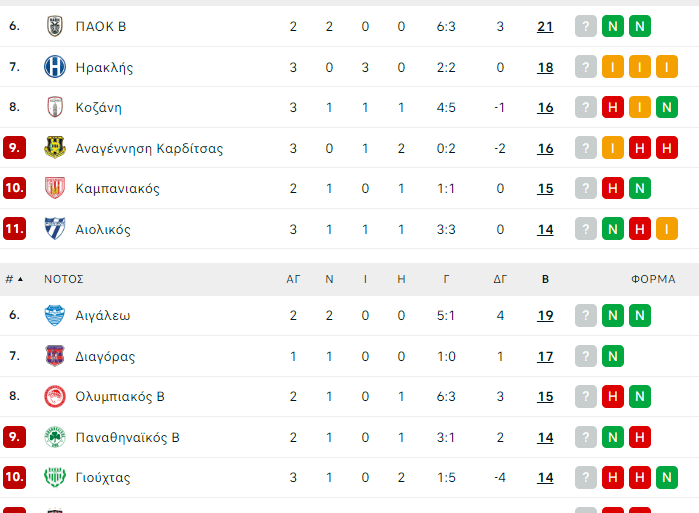The width and height of the screenshot is (699, 513).
Task: Sort ΝΟΤΟΣ table by rank column
Action: coord(14,280)
